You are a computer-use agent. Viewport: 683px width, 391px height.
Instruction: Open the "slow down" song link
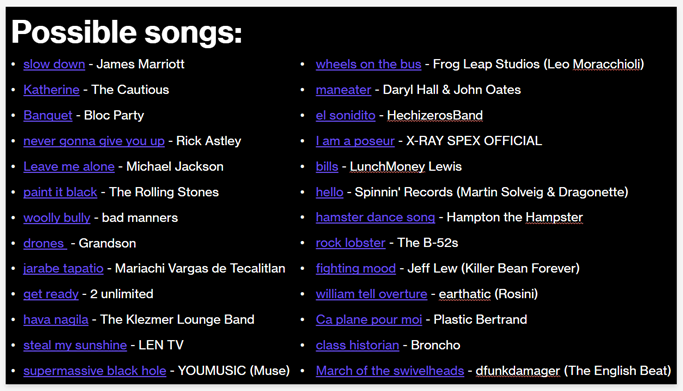click(54, 64)
